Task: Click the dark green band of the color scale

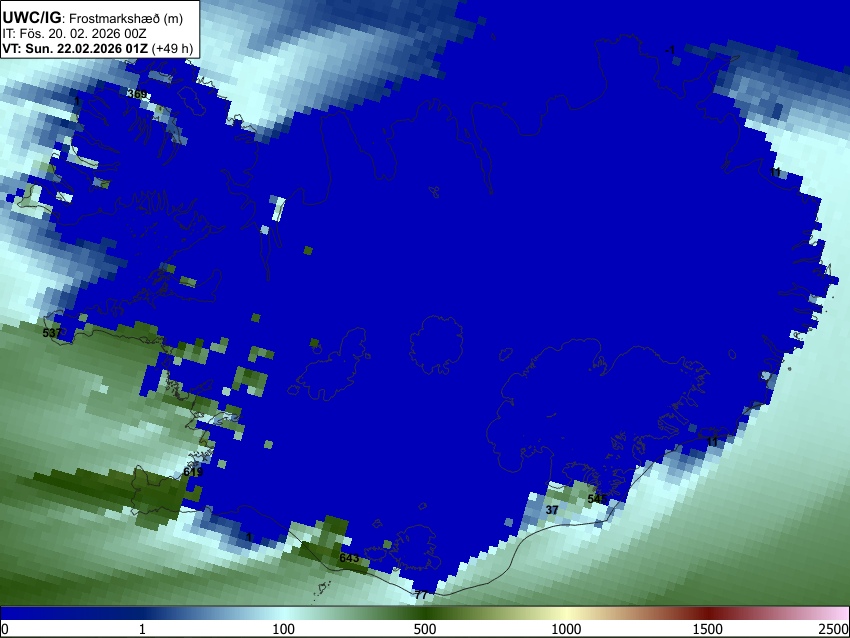Action: coord(424,614)
